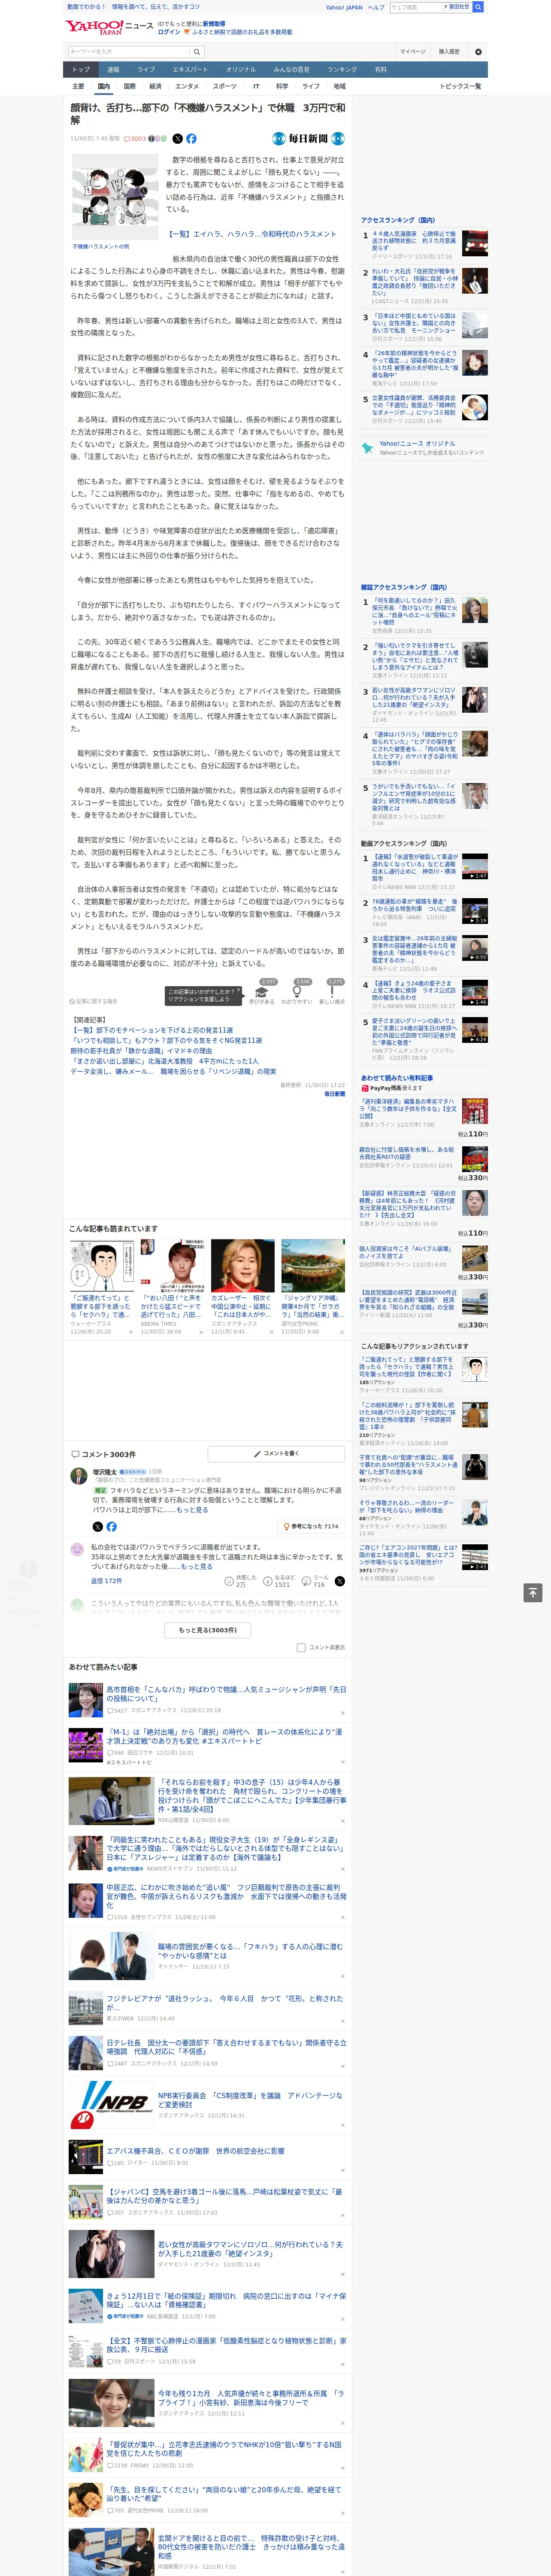Click the article comment count 3003
Image resolution: width=551 pixels, height=2576 pixels.
pos(135,139)
